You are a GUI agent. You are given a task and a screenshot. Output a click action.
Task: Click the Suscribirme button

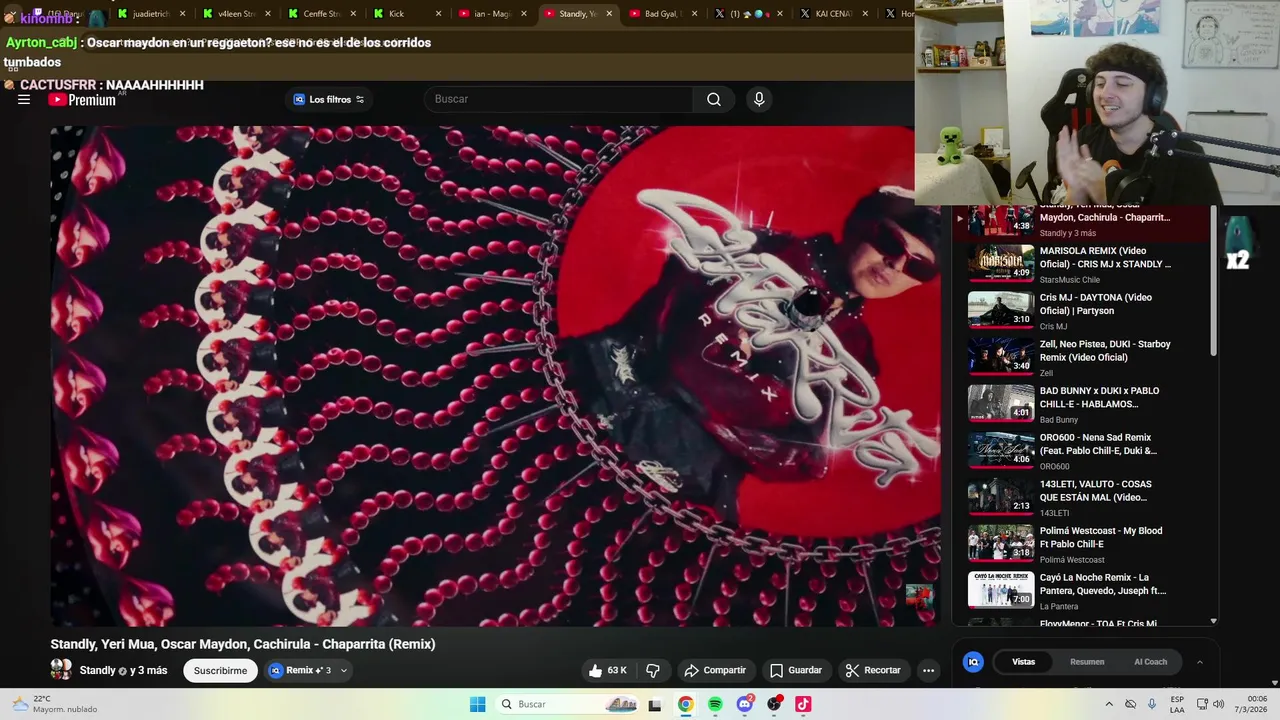coord(220,671)
